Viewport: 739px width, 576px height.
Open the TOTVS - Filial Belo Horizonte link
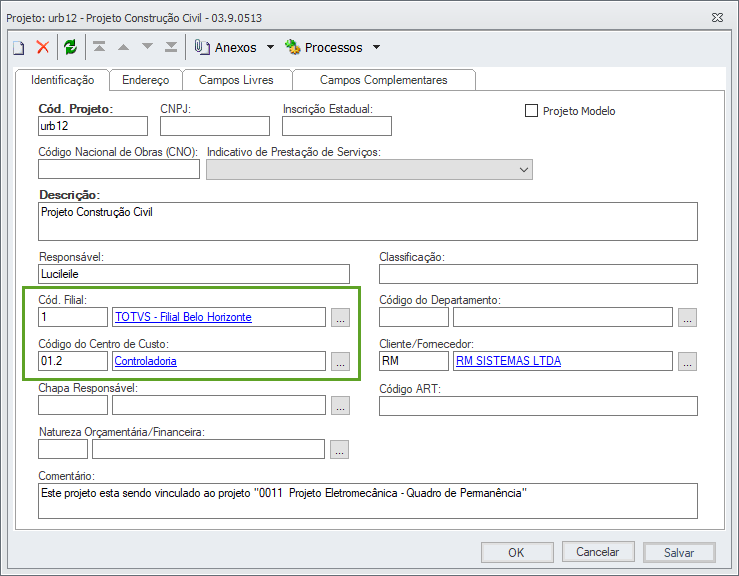[183, 317]
